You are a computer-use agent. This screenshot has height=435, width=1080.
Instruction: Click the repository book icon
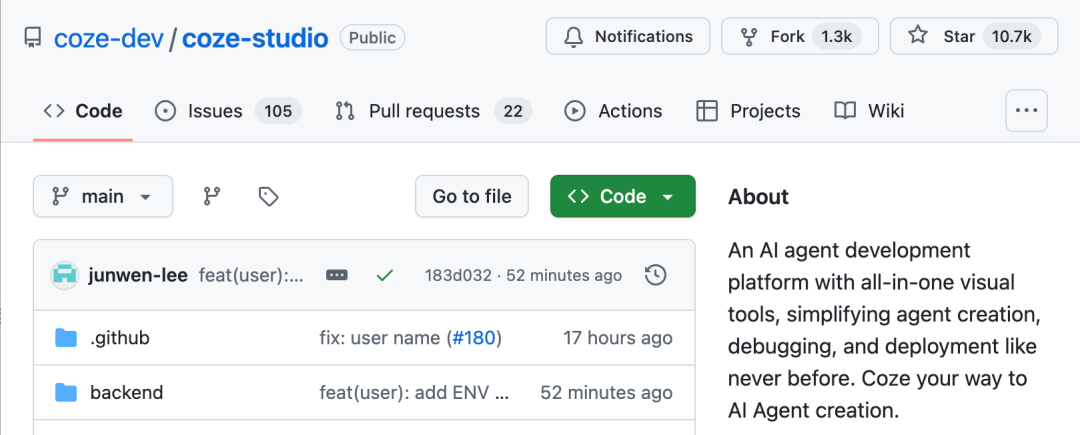pyautogui.click(x=32, y=37)
